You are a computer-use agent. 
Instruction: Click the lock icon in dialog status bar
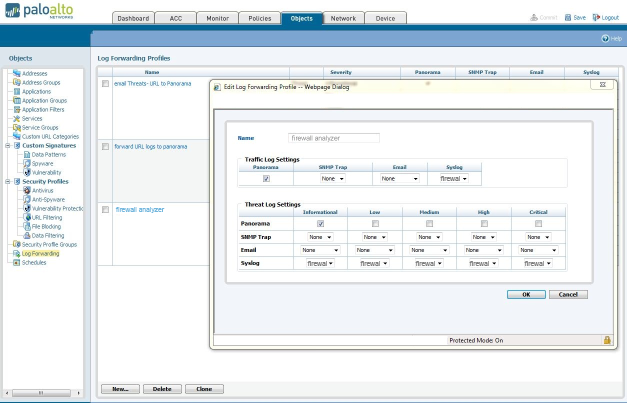[607, 340]
